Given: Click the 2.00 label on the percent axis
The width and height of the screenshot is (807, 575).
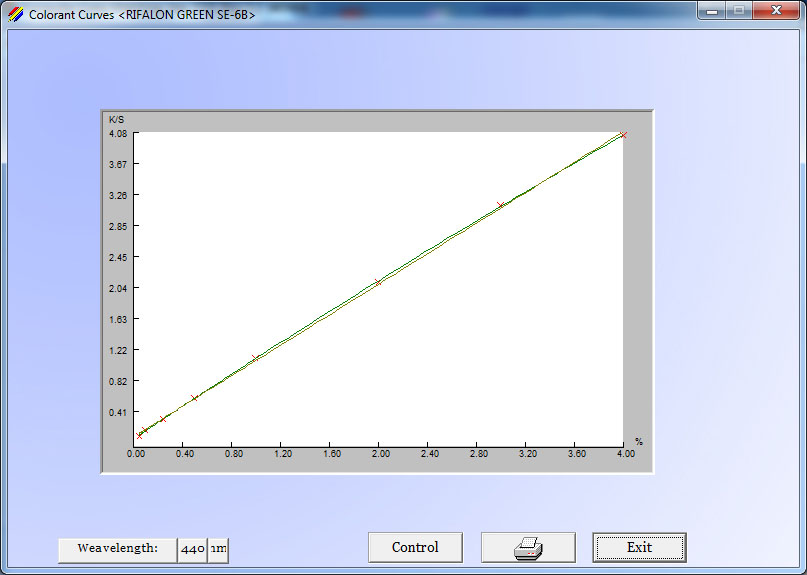Looking at the screenshot, I should click(x=381, y=454).
